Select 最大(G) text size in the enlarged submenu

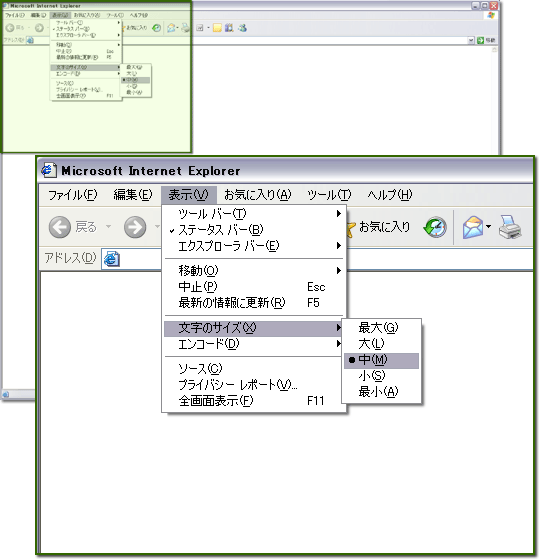381,328
